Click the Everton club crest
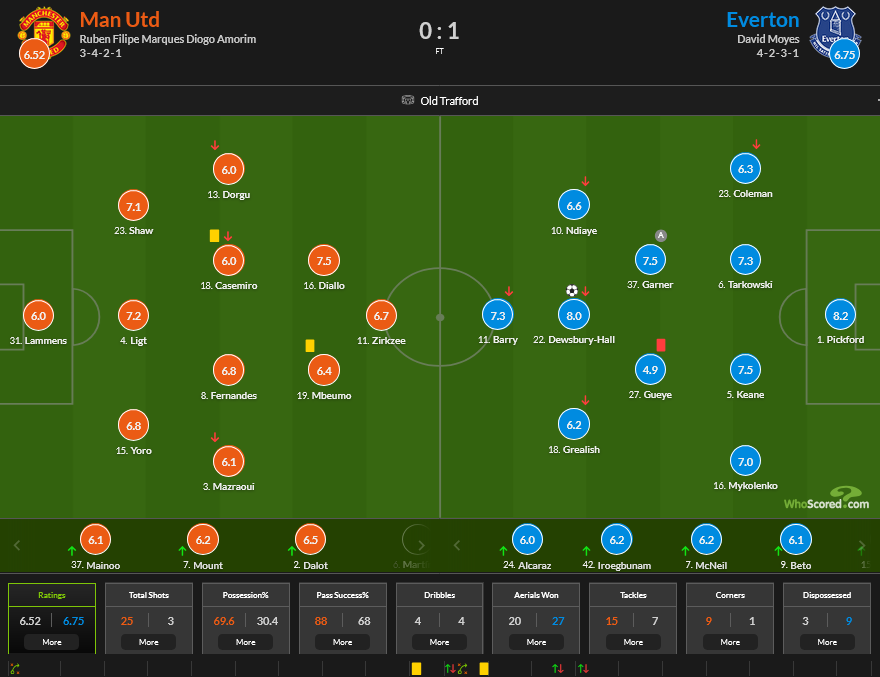Screen dimensions: 880x677 836,30
